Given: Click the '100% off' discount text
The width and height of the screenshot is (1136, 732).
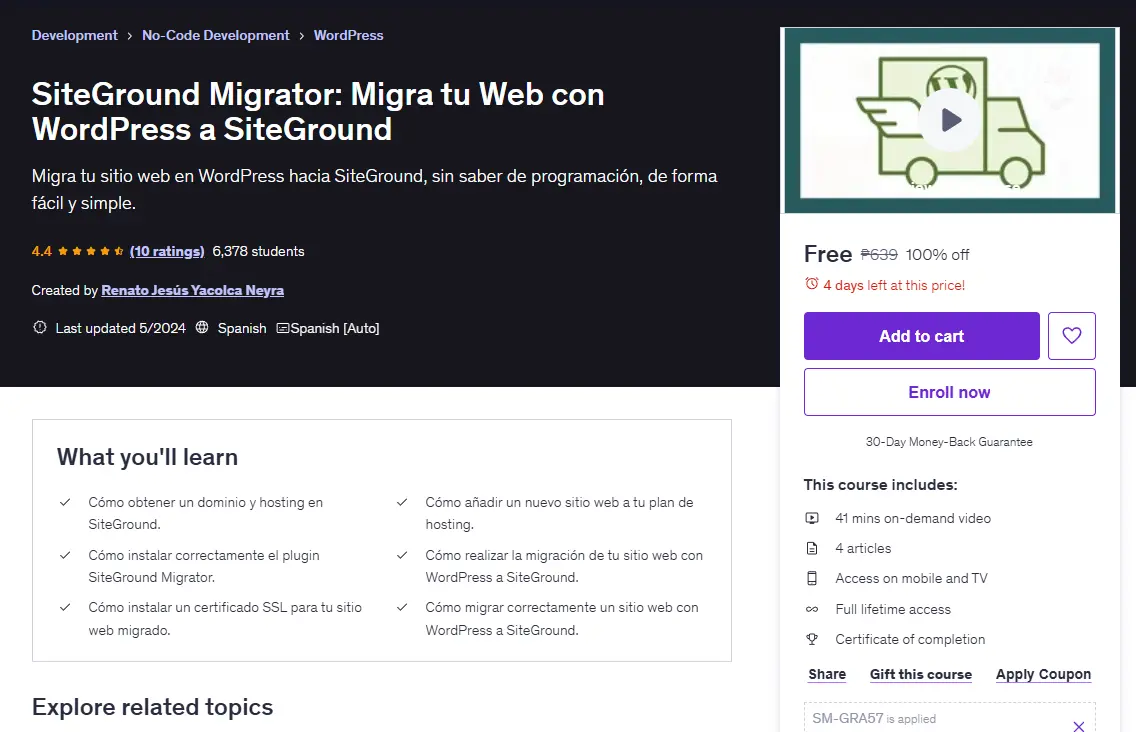Looking at the screenshot, I should coord(937,254).
